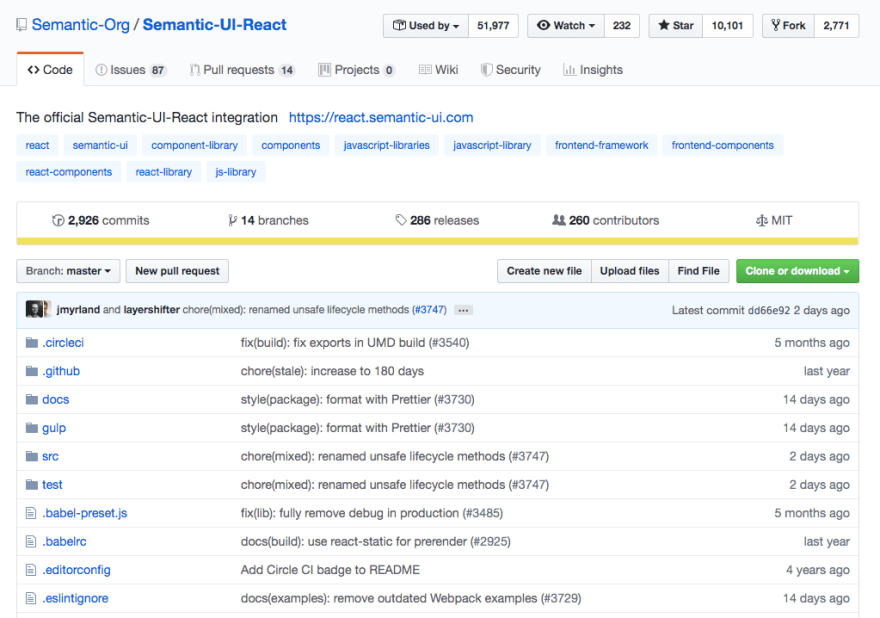The height and width of the screenshot is (618, 880).
Task: Open the test folder
Action: click(x=52, y=485)
